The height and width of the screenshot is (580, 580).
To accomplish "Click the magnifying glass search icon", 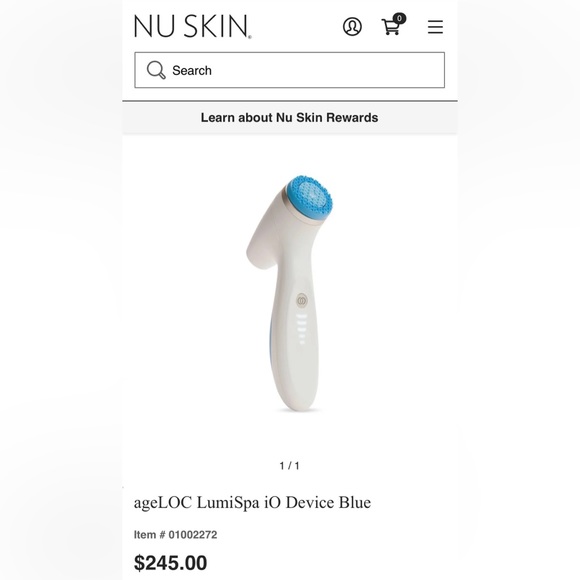I will click(x=156, y=70).
